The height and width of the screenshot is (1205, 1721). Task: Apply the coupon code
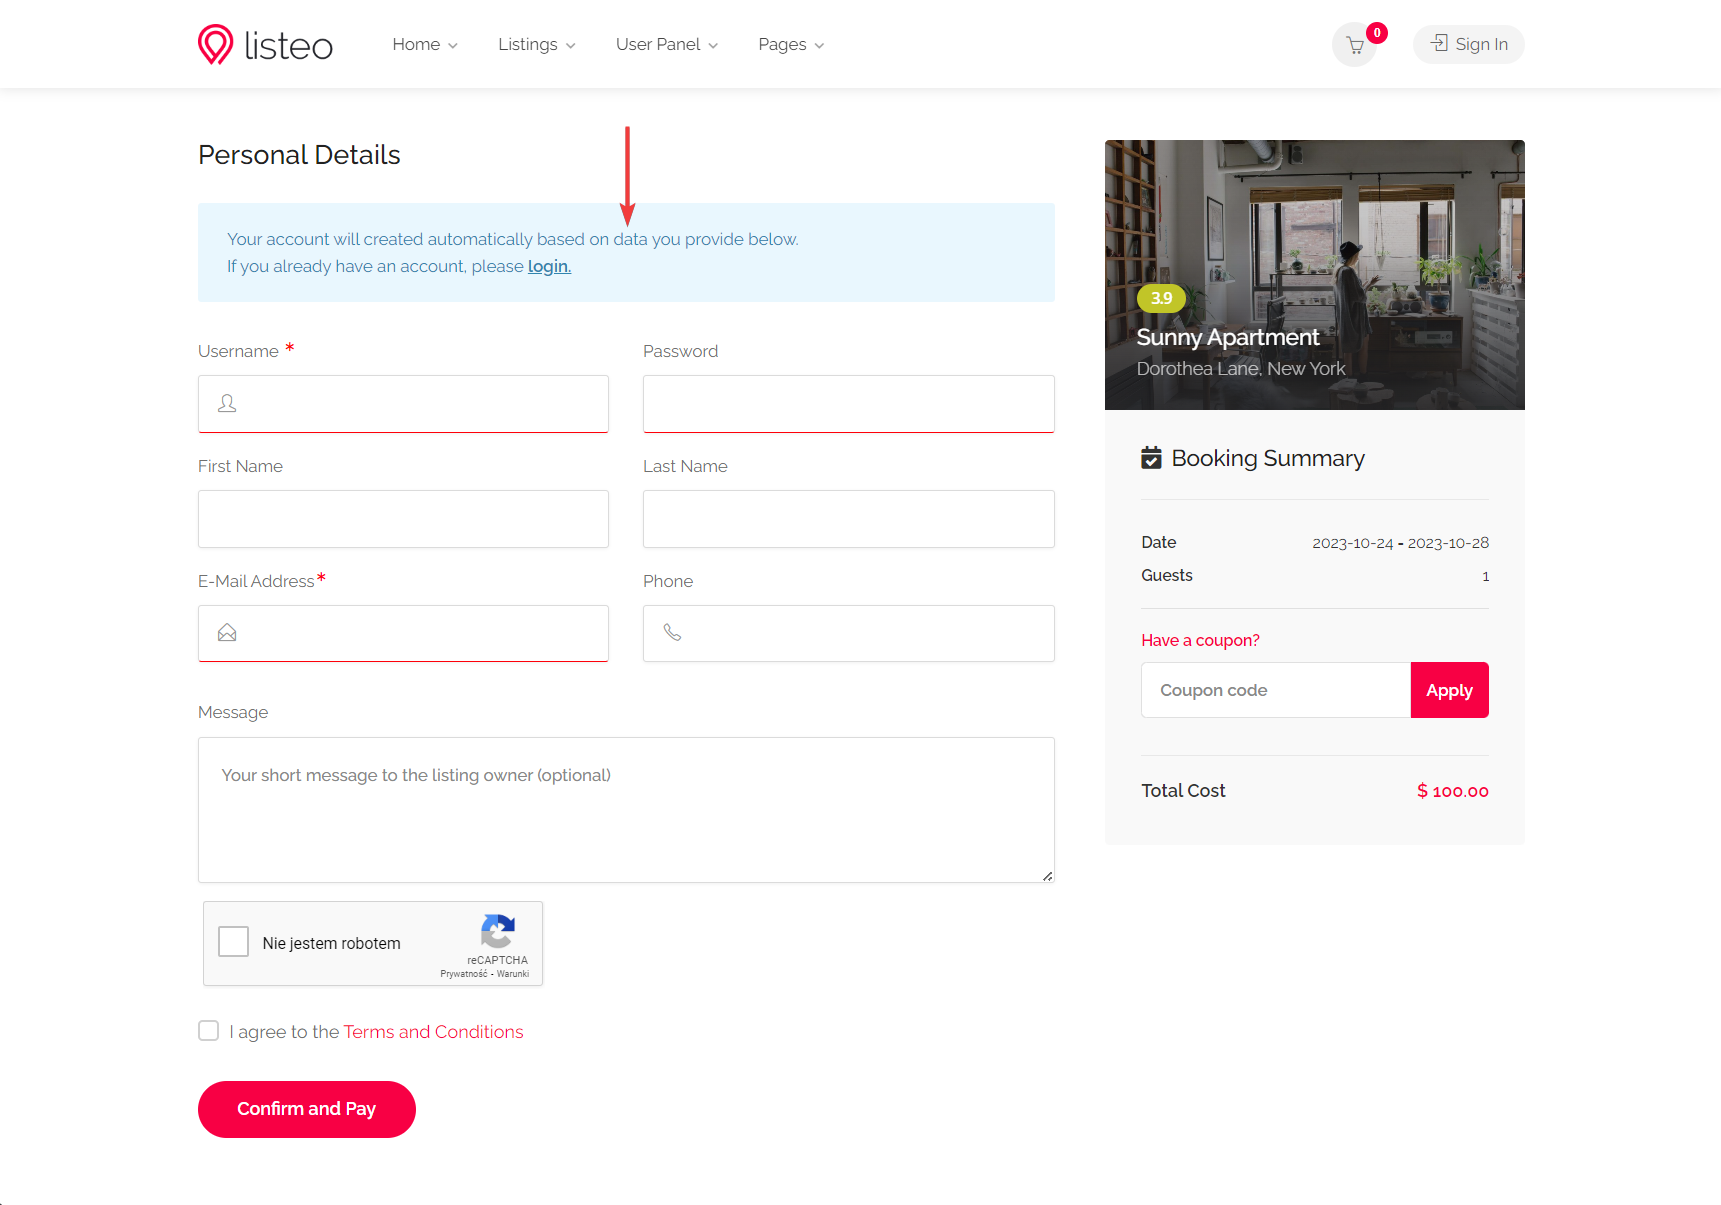coord(1449,690)
